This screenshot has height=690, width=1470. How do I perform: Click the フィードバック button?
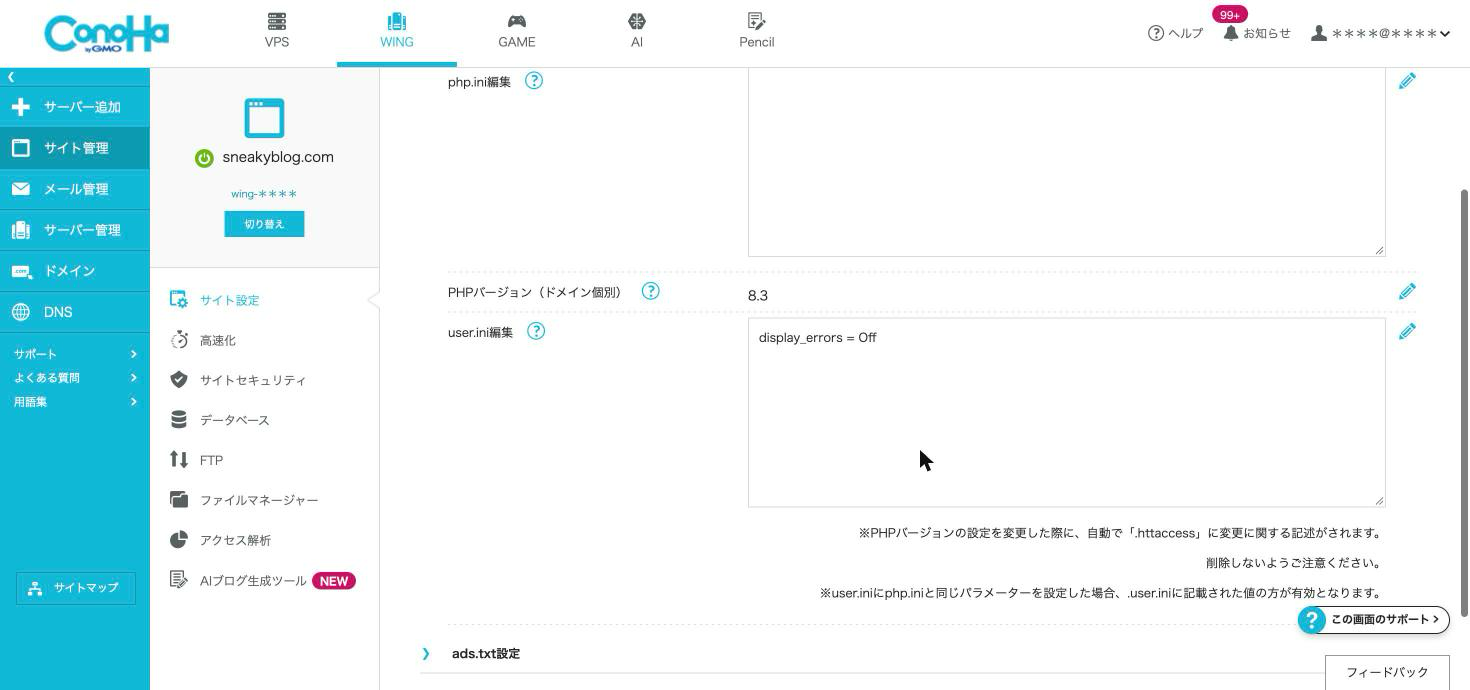(x=1387, y=673)
